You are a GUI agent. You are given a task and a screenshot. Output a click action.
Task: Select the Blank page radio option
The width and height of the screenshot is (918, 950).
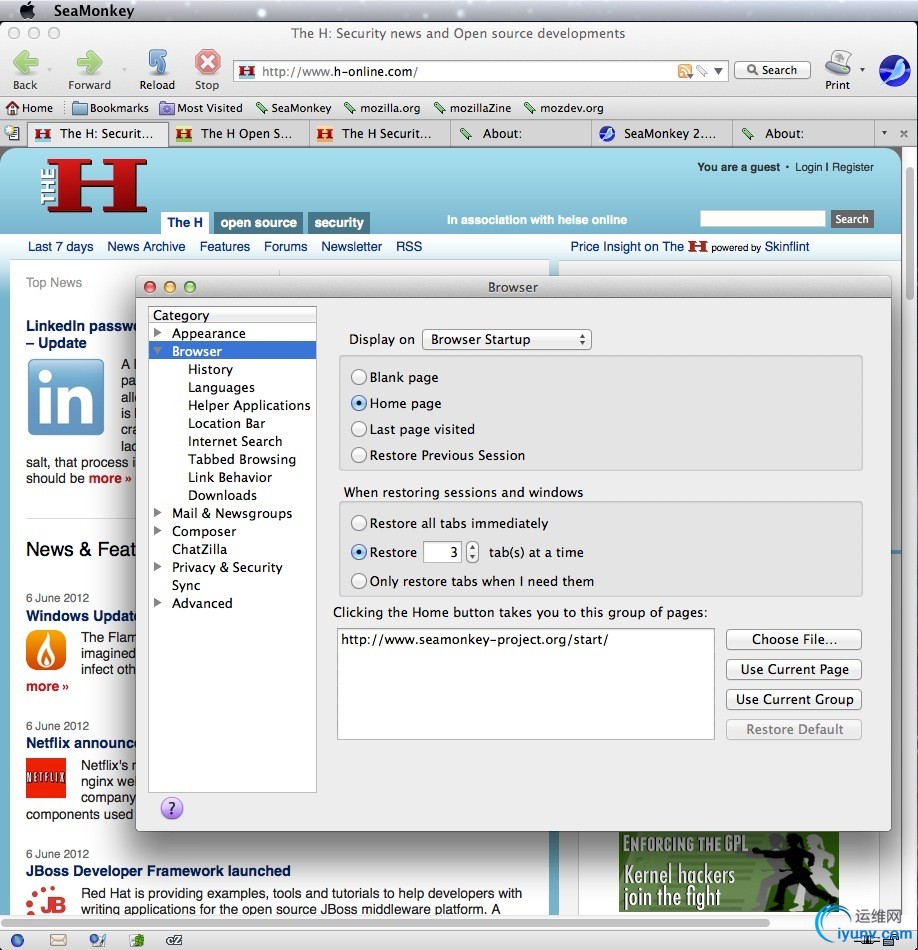[x=359, y=377]
